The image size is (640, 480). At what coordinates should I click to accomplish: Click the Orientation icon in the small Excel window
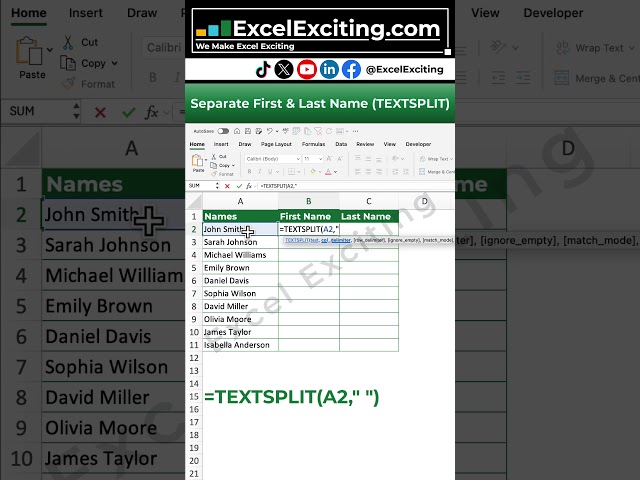coord(395,158)
